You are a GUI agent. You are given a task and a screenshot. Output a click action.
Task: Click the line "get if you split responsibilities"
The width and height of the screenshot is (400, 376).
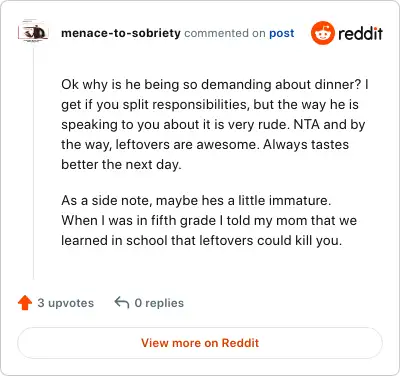tap(210, 105)
